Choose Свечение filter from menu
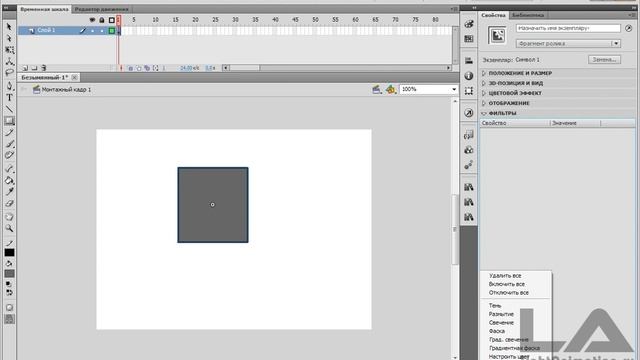Image resolution: width=640 pixels, height=360 pixels. (501, 323)
